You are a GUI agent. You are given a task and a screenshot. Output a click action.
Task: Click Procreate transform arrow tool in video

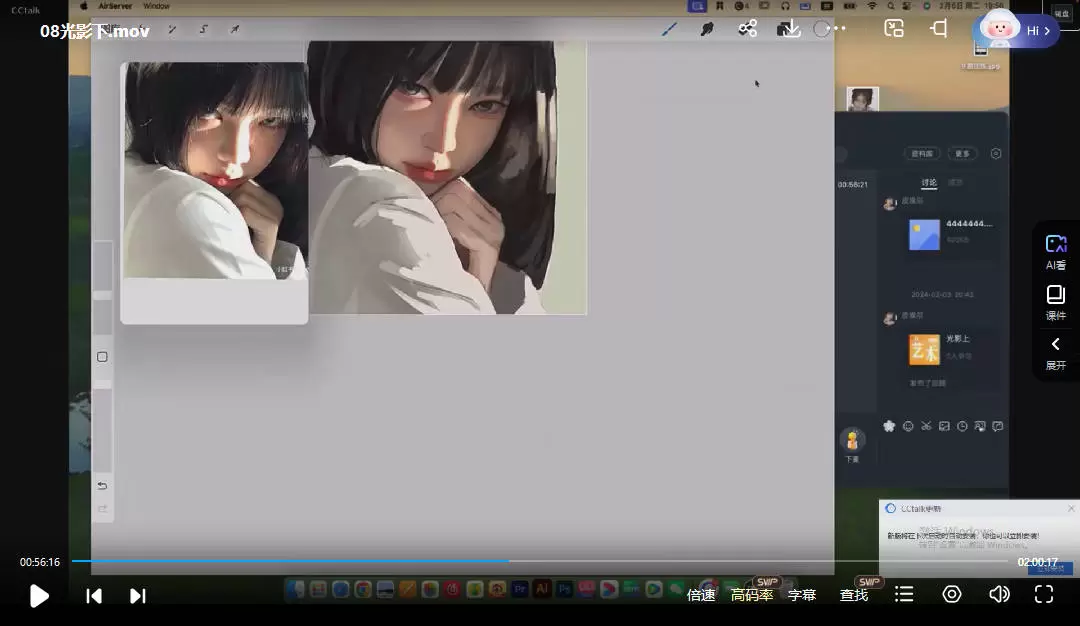(235, 30)
